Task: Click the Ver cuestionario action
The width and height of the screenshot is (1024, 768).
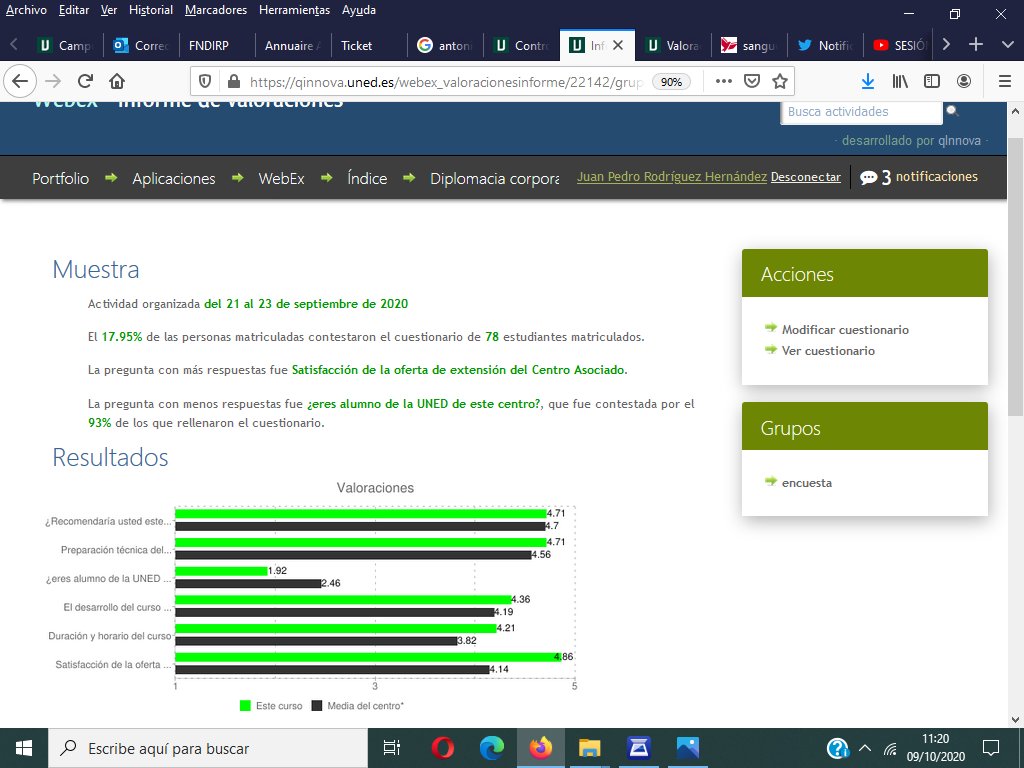Action: tap(828, 351)
